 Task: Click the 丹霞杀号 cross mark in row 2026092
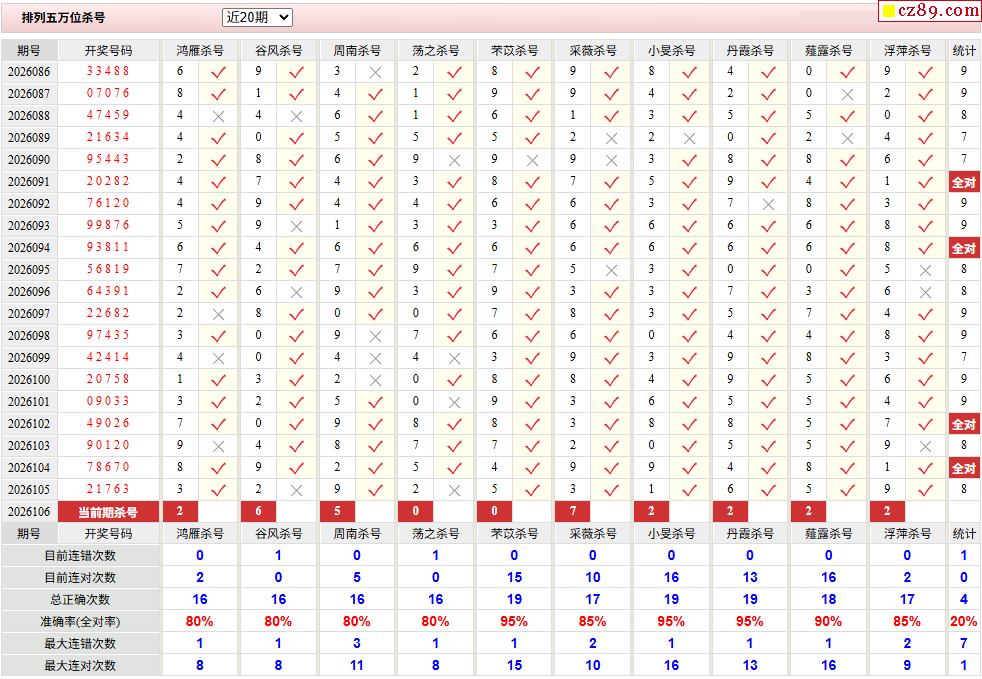point(768,204)
